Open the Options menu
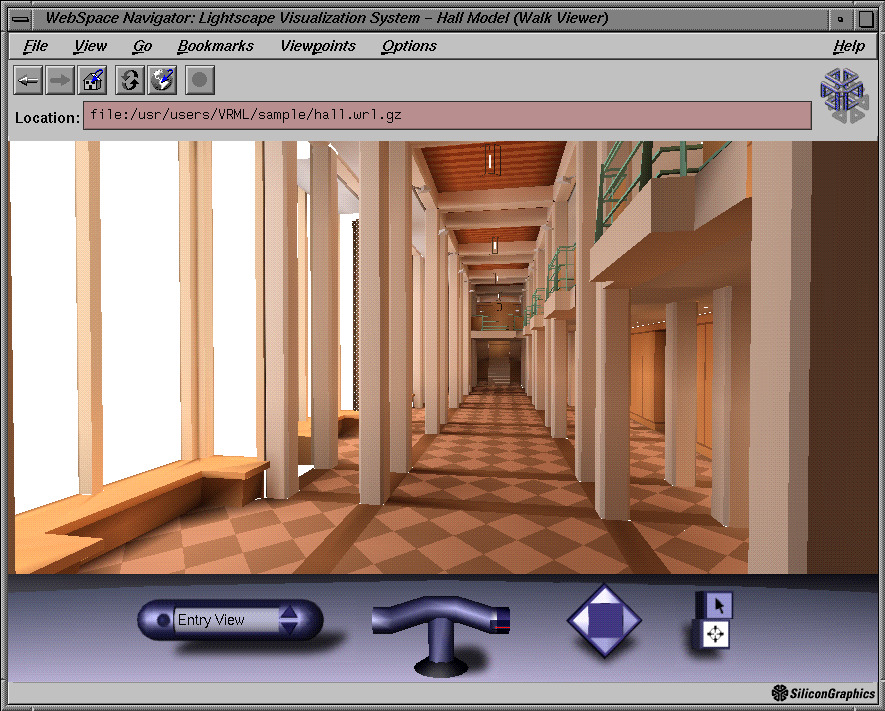This screenshot has width=885, height=711. 409,46
